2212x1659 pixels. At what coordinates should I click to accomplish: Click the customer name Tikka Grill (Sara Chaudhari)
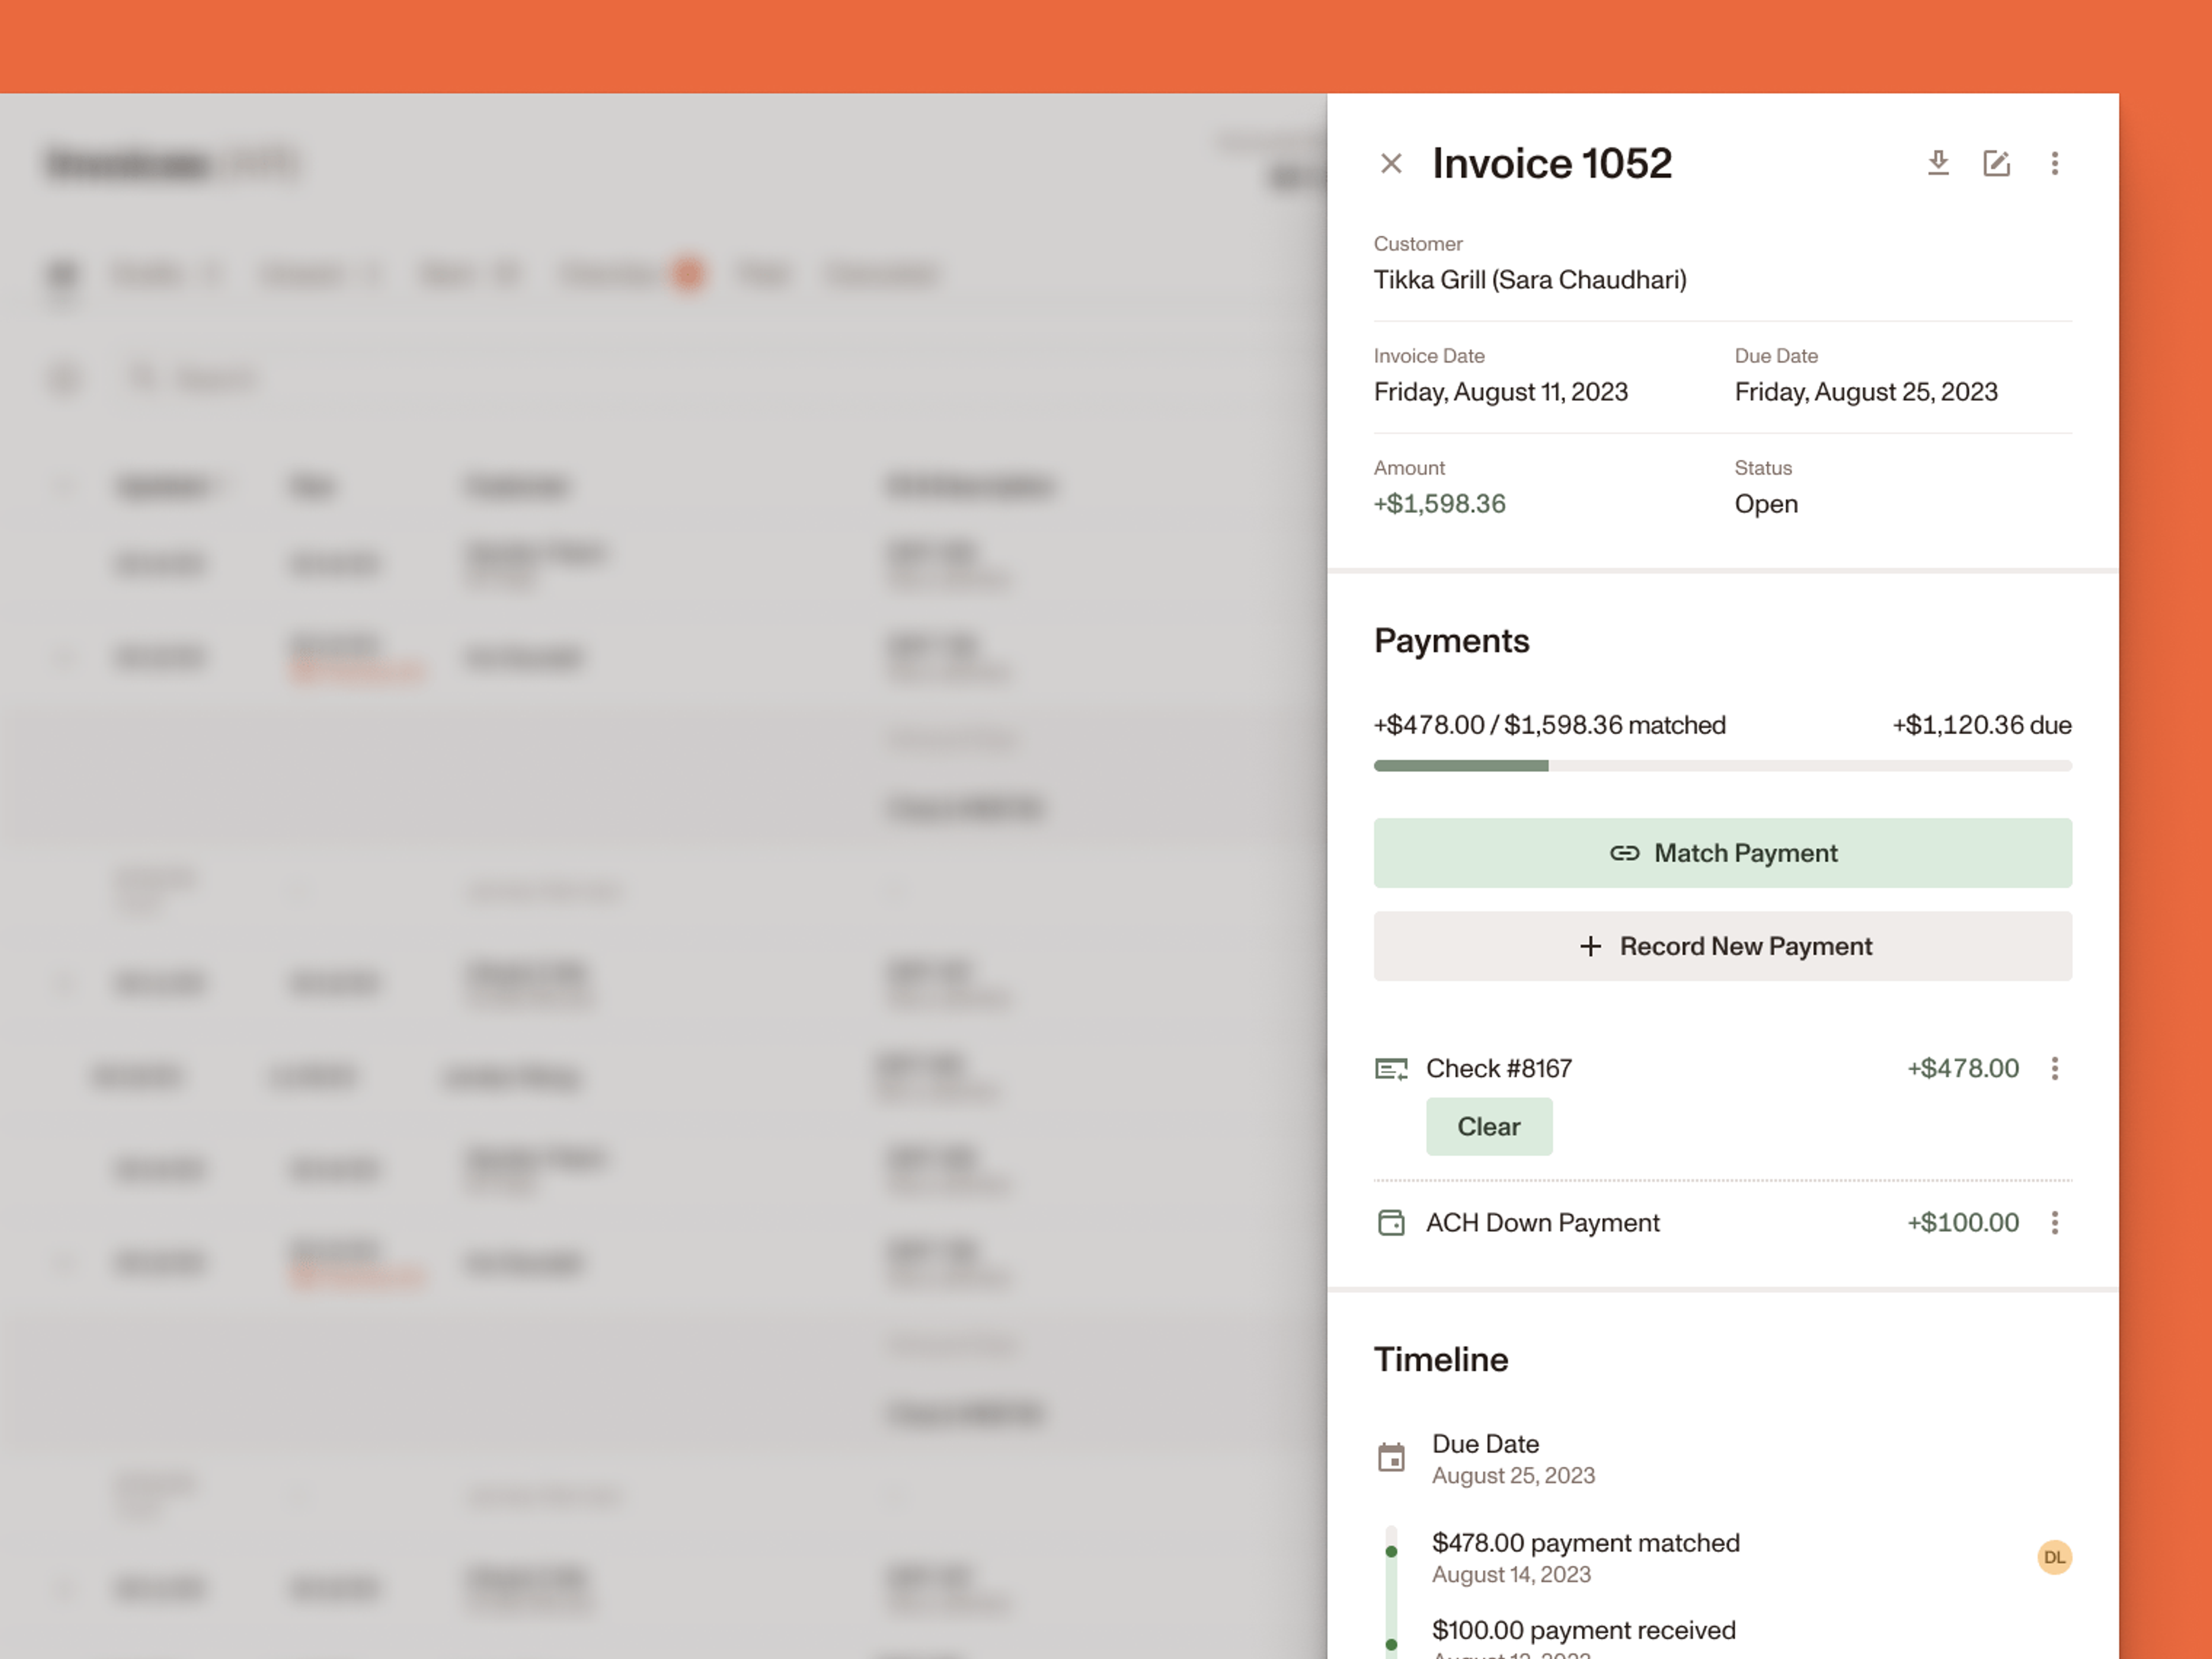[1529, 280]
